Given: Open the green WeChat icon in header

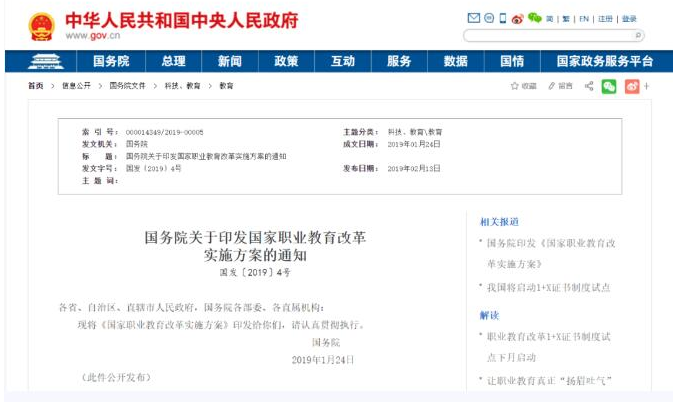Looking at the screenshot, I should (x=534, y=18).
